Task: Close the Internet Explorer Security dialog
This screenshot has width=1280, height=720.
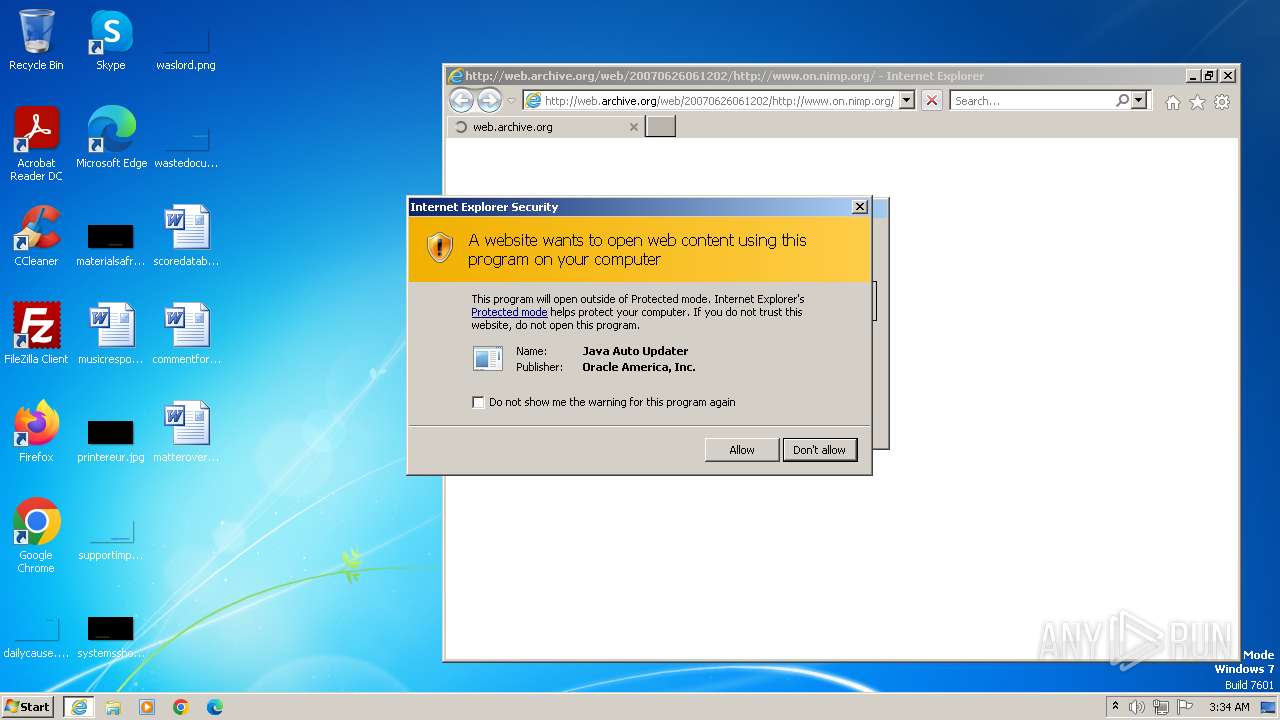Action: coord(859,207)
